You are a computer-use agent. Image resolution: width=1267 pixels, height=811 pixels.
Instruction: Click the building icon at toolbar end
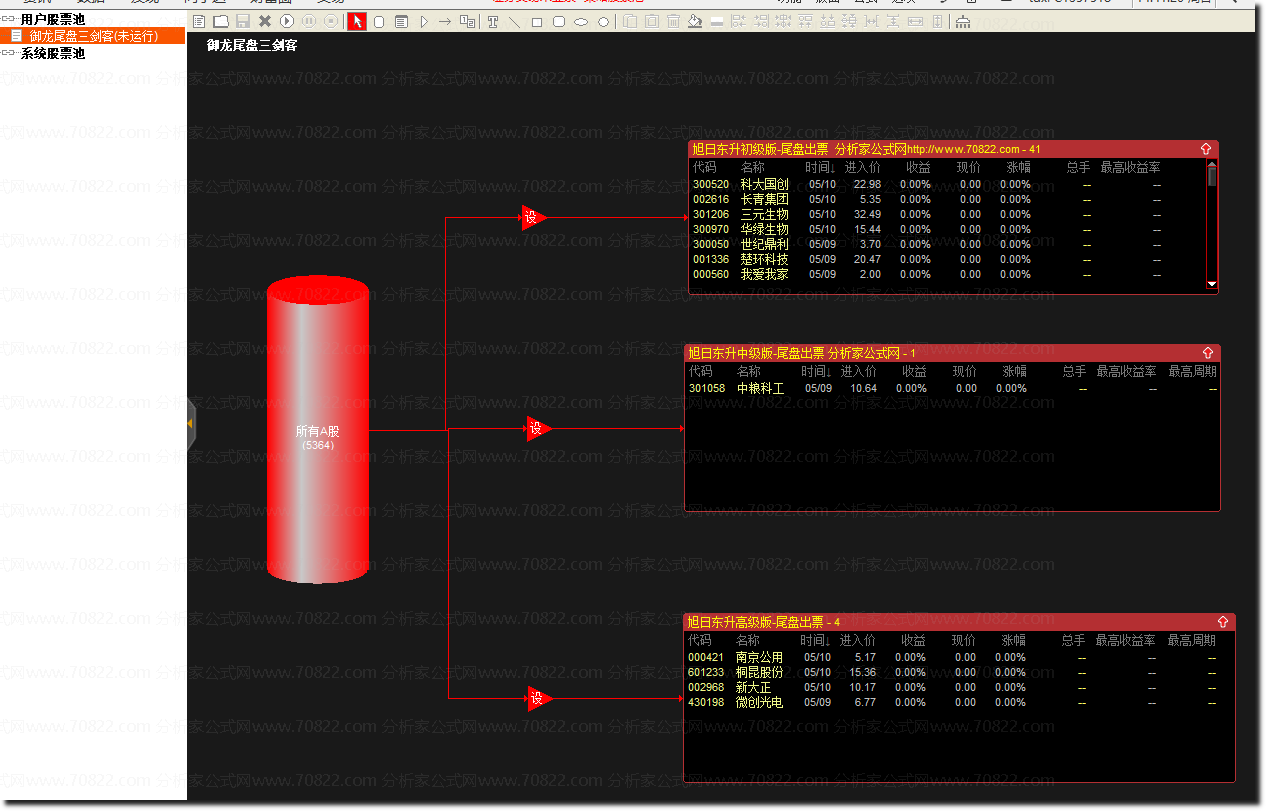[963, 21]
